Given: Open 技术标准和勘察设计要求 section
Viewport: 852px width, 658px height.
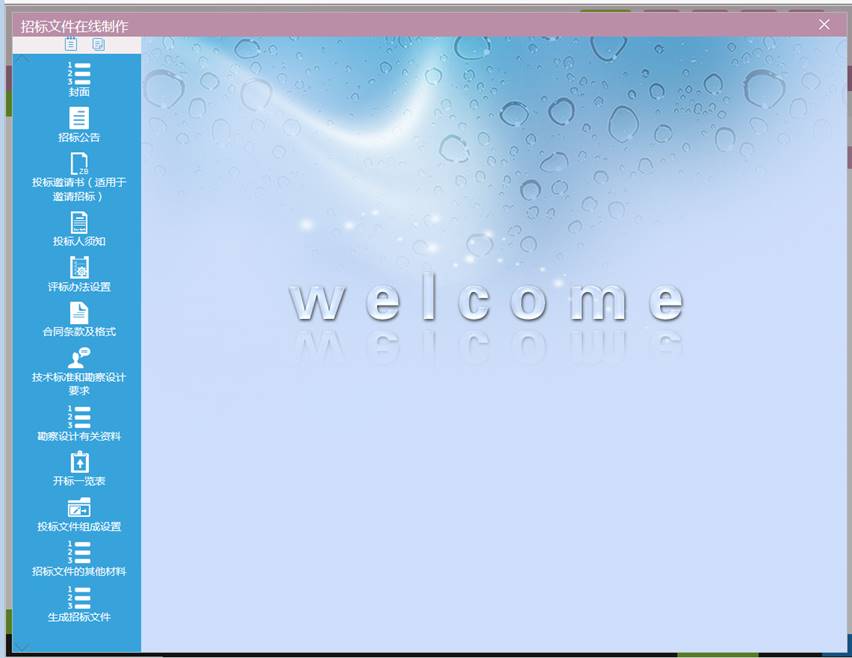Looking at the screenshot, I should tap(79, 372).
